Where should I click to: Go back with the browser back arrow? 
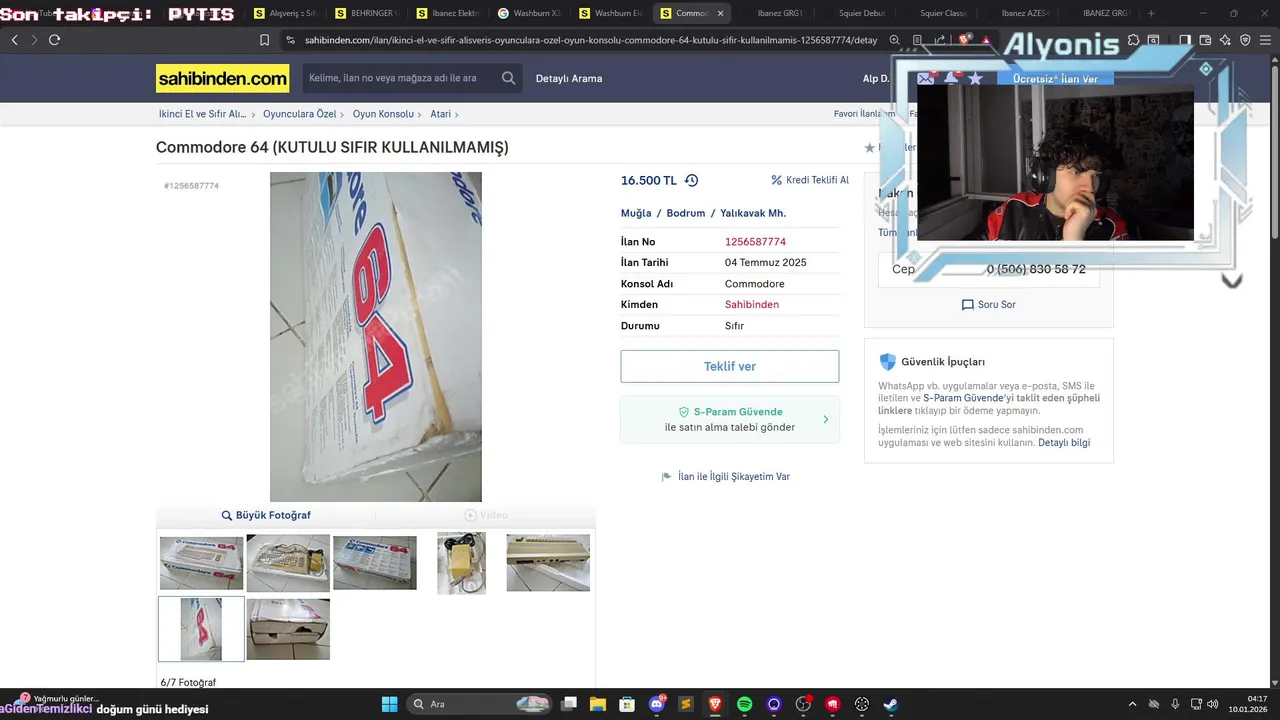click(x=14, y=40)
